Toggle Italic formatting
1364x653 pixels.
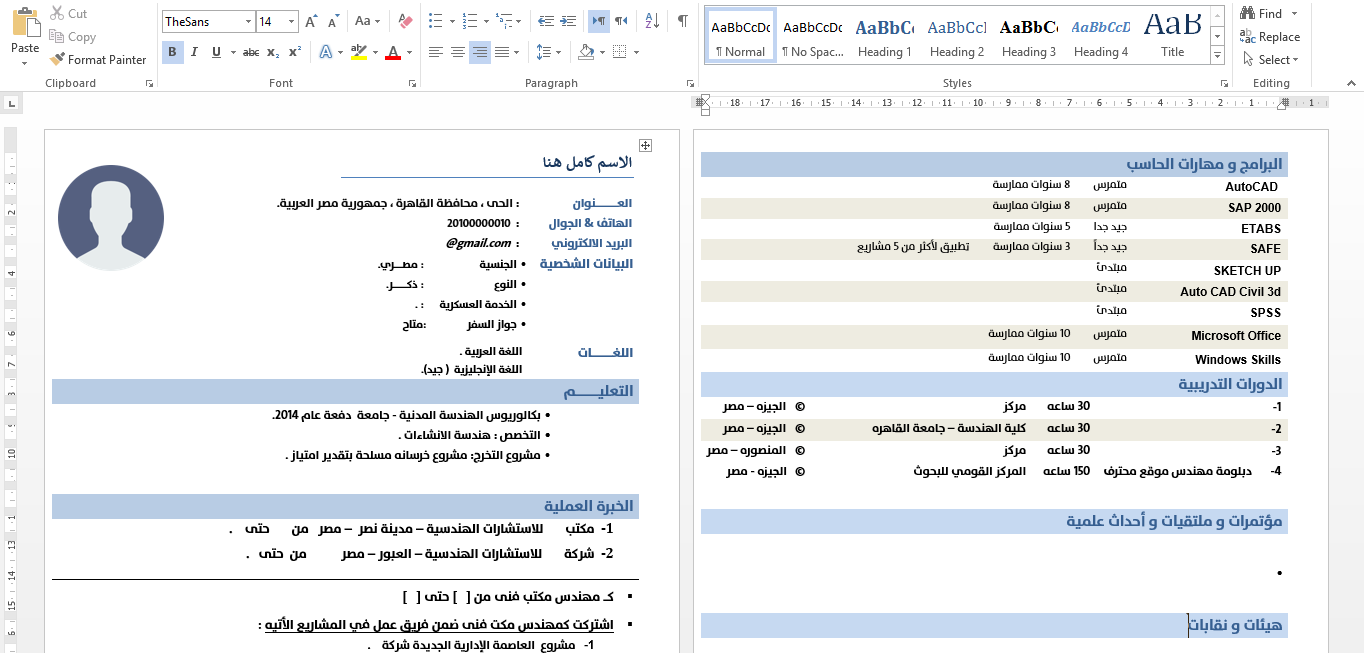point(194,53)
